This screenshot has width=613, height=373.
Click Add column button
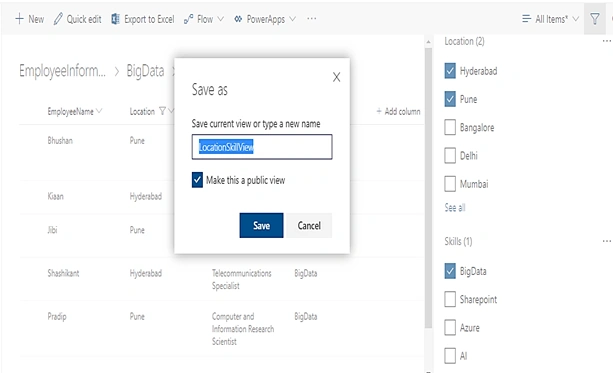(398, 111)
